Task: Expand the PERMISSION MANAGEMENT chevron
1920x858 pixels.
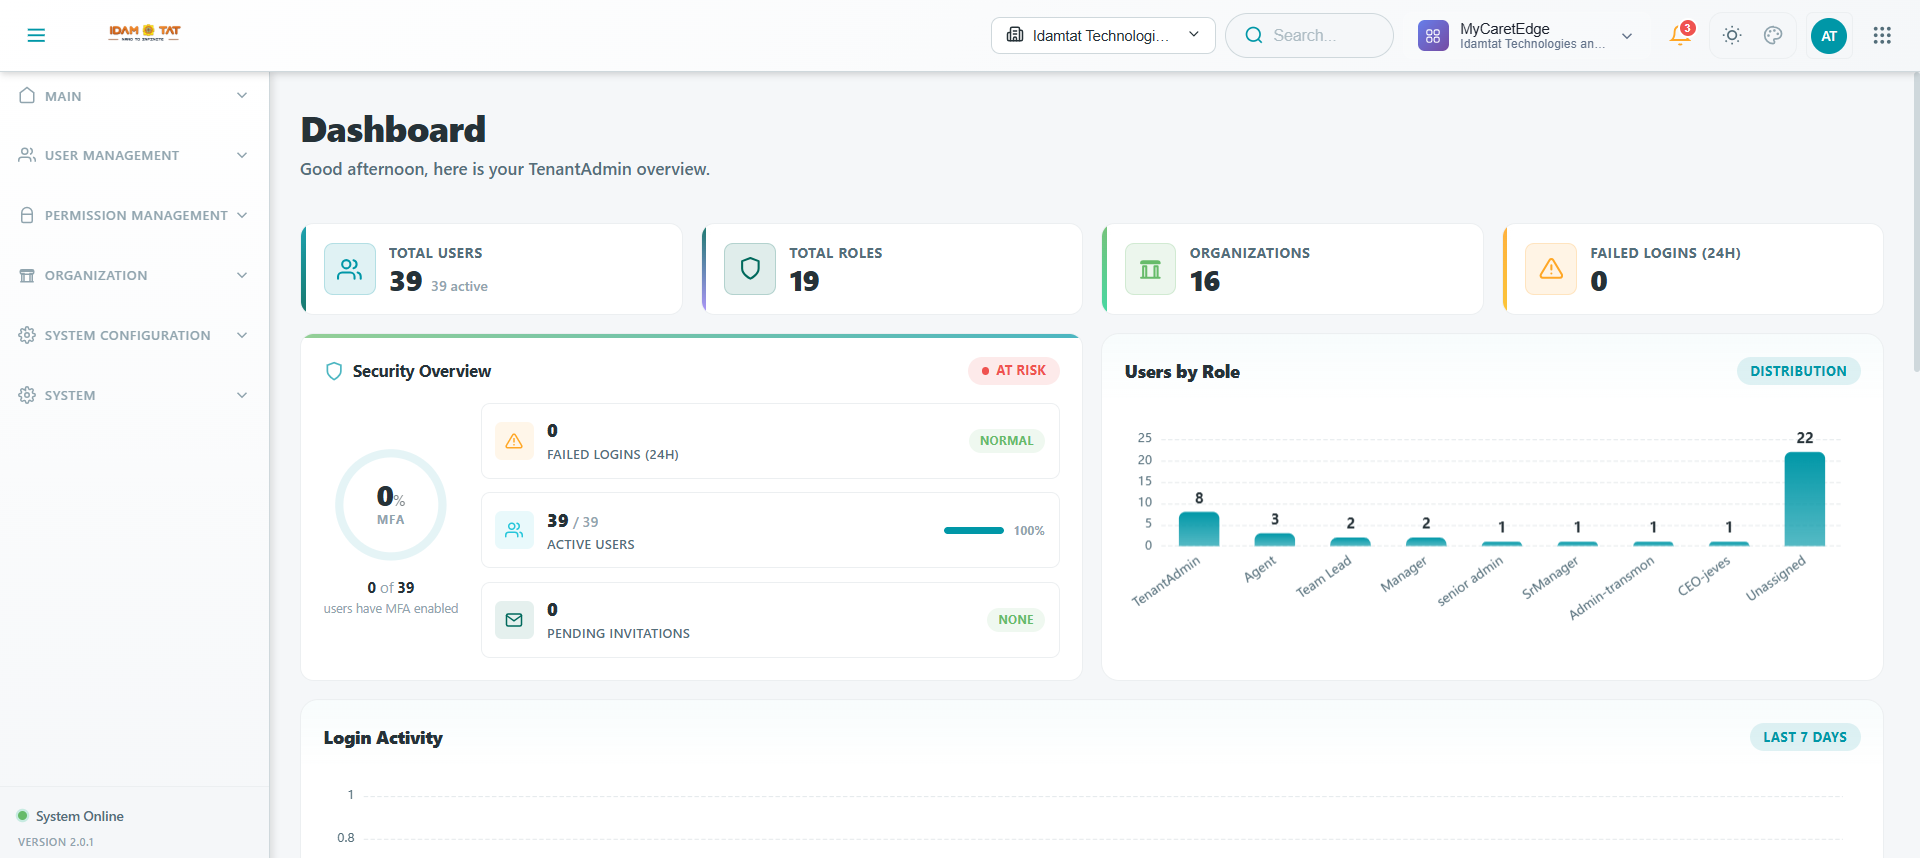Action: point(242,215)
